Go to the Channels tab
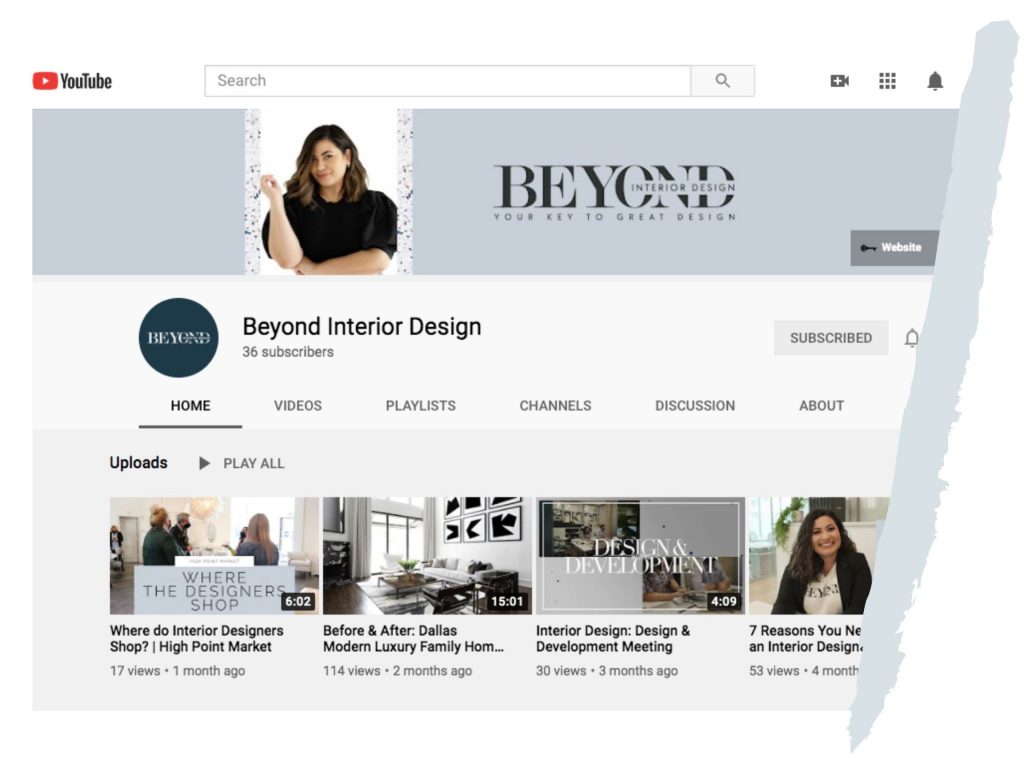Viewport: 1024px width, 768px height. [555, 406]
